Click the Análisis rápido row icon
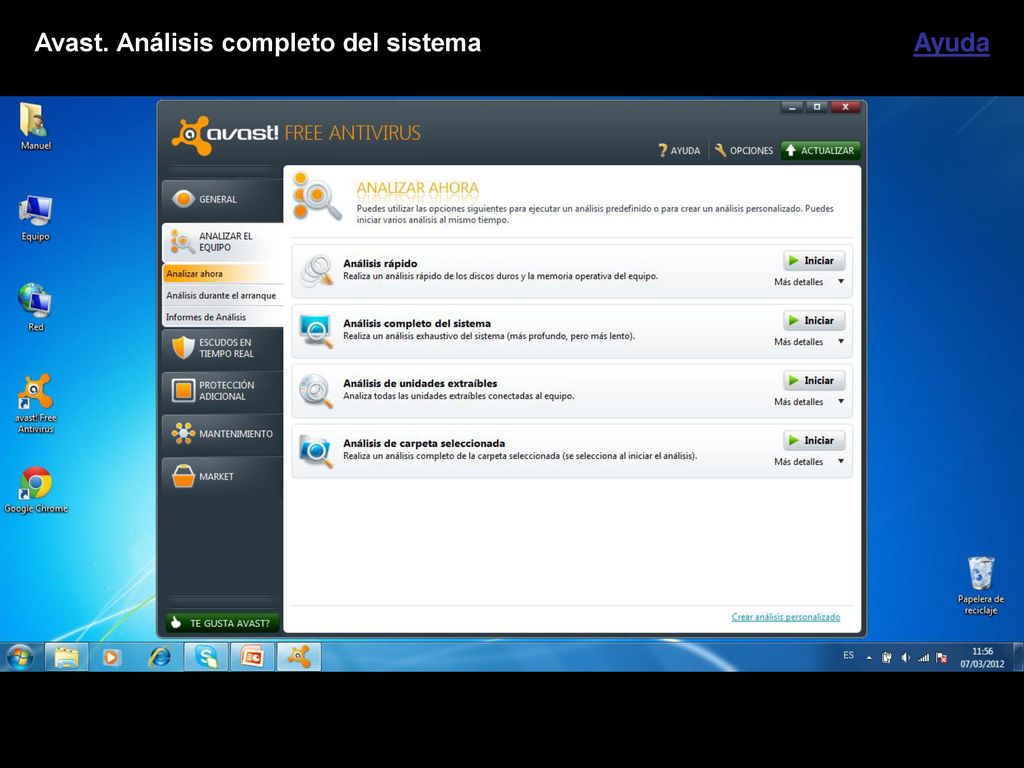This screenshot has height=768, width=1024. pos(317,270)
